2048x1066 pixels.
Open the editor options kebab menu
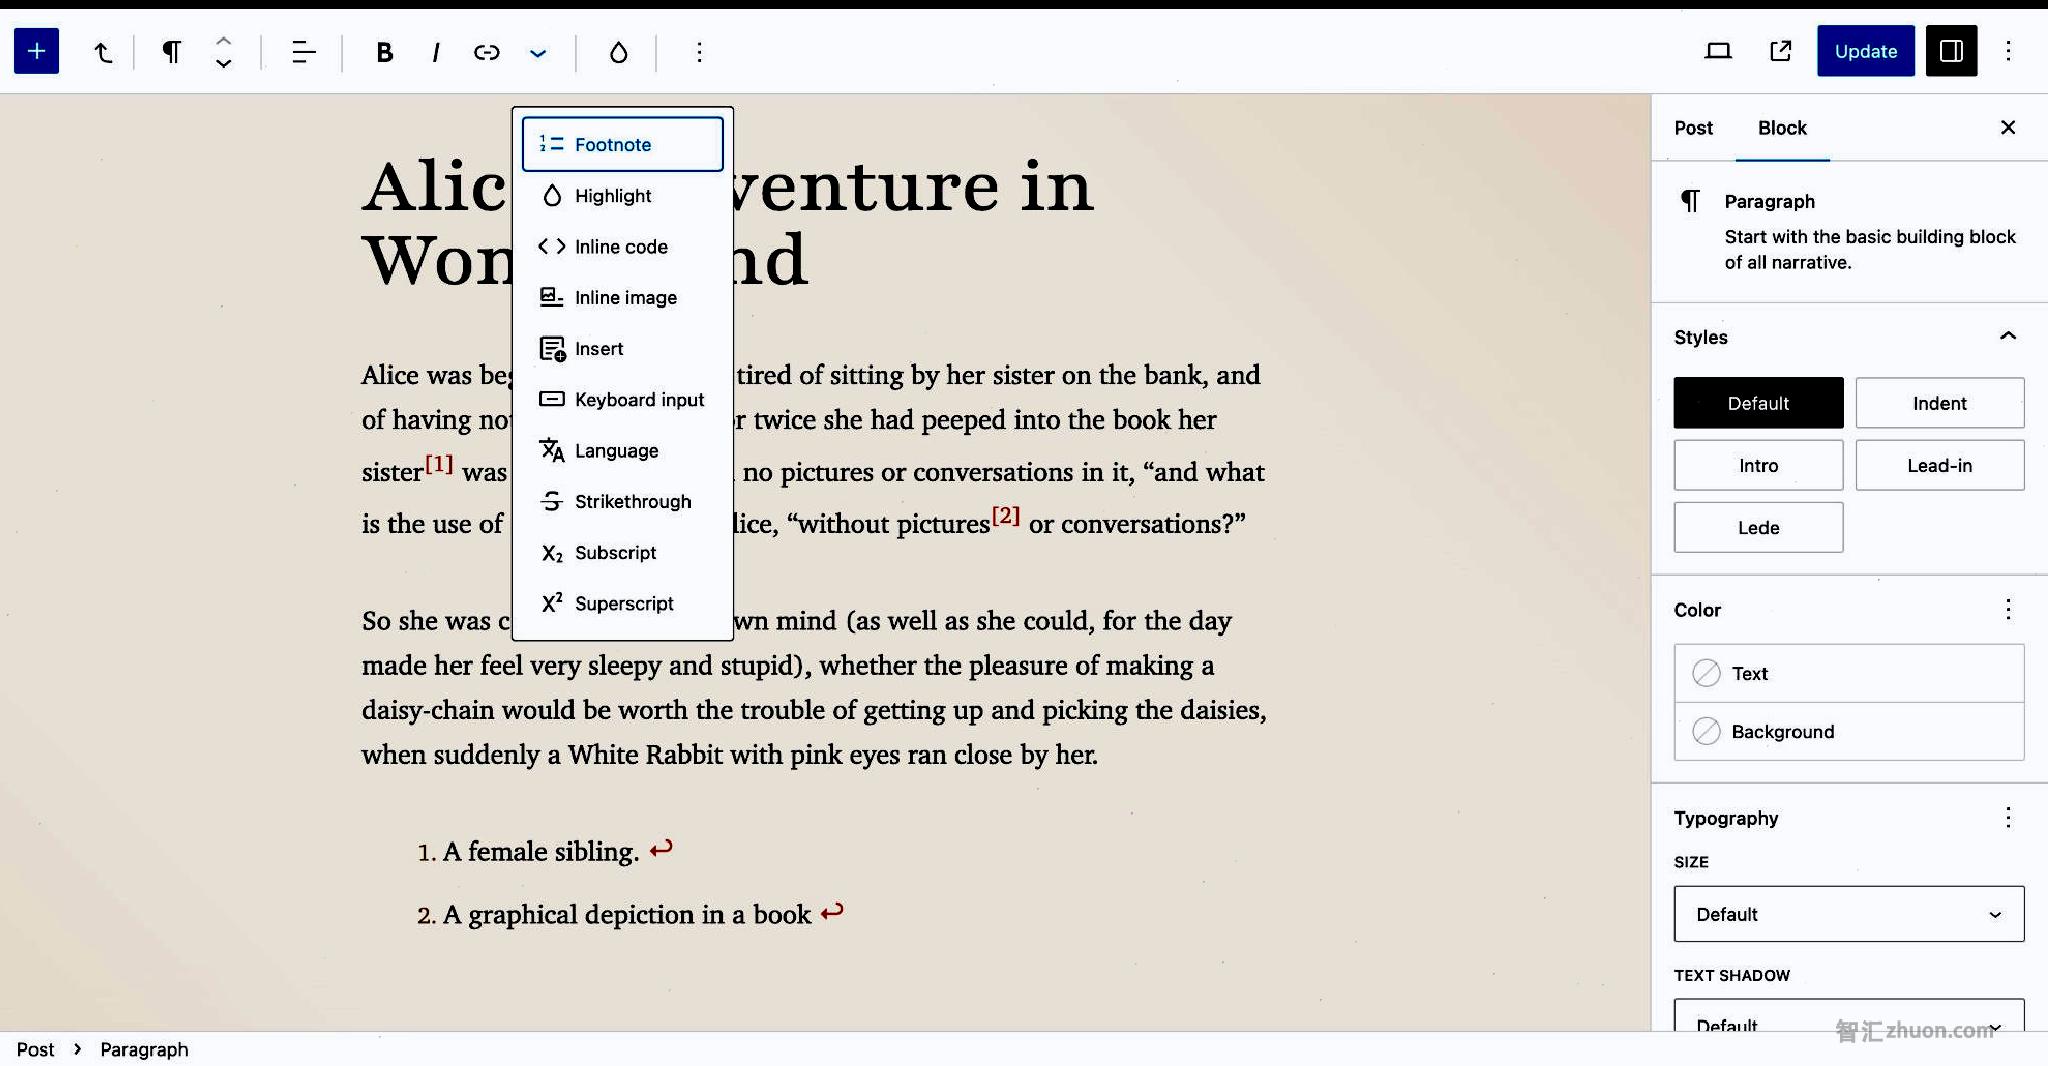click(2008, 51)
